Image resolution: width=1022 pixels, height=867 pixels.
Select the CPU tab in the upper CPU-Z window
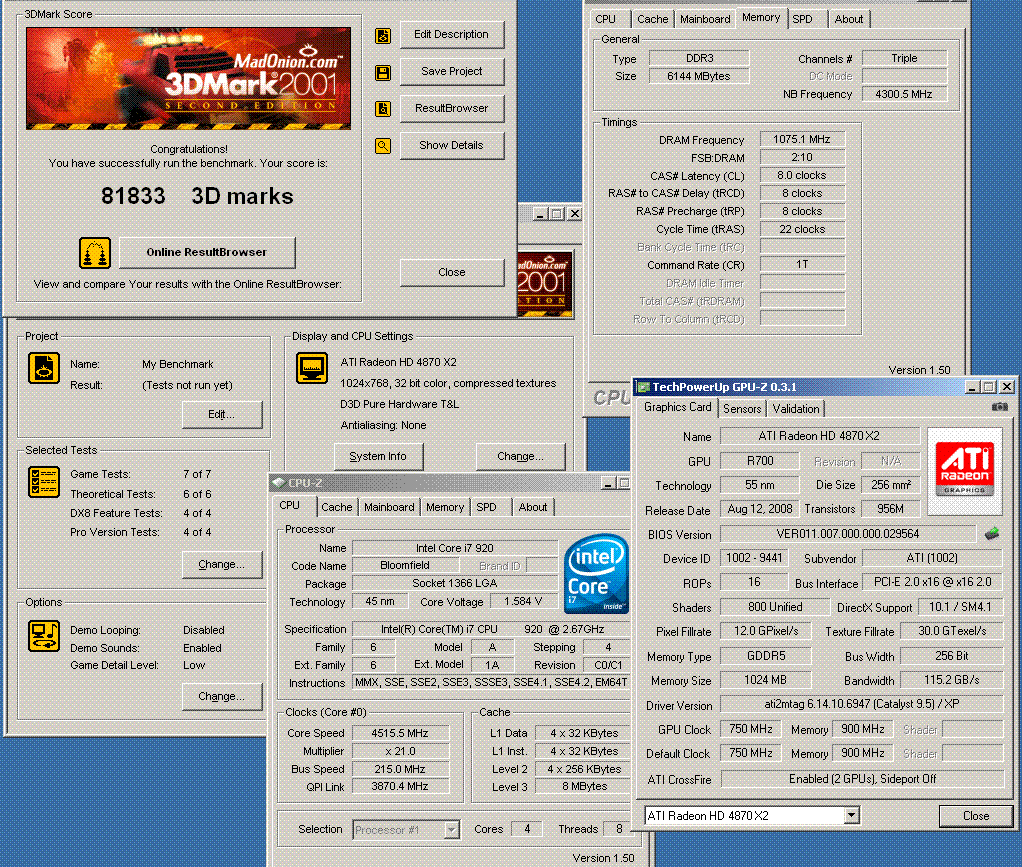pos(606,20)
